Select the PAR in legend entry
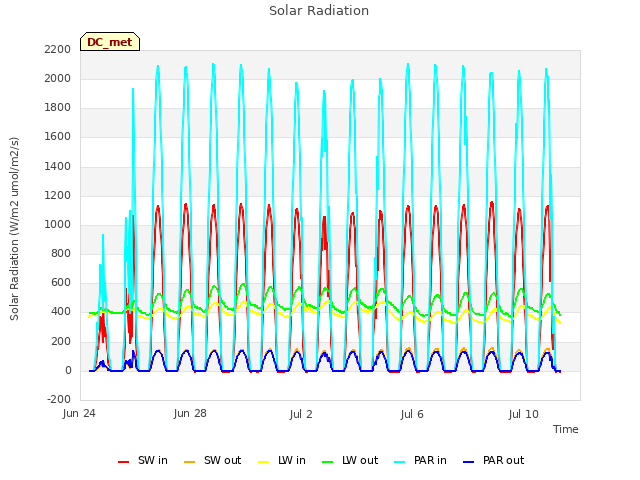 pyautogui.click(x=421, y=460)
